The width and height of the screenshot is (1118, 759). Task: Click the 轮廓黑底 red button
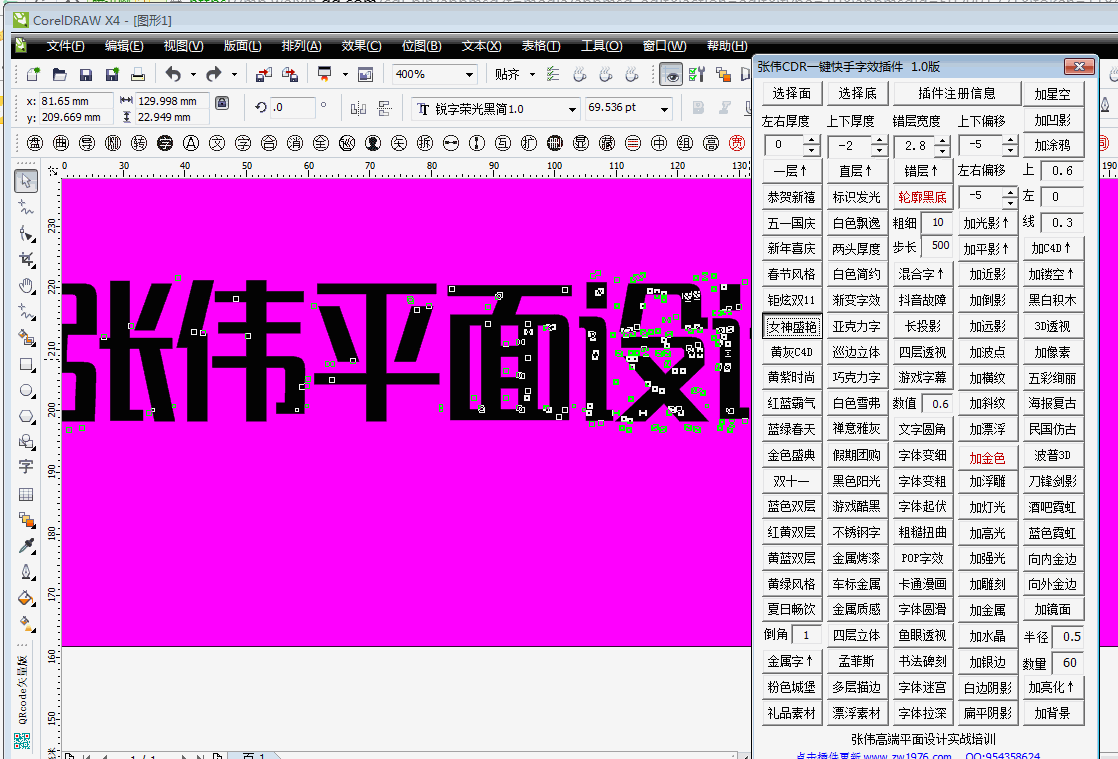pyautogui.click(x=922, y=197)
